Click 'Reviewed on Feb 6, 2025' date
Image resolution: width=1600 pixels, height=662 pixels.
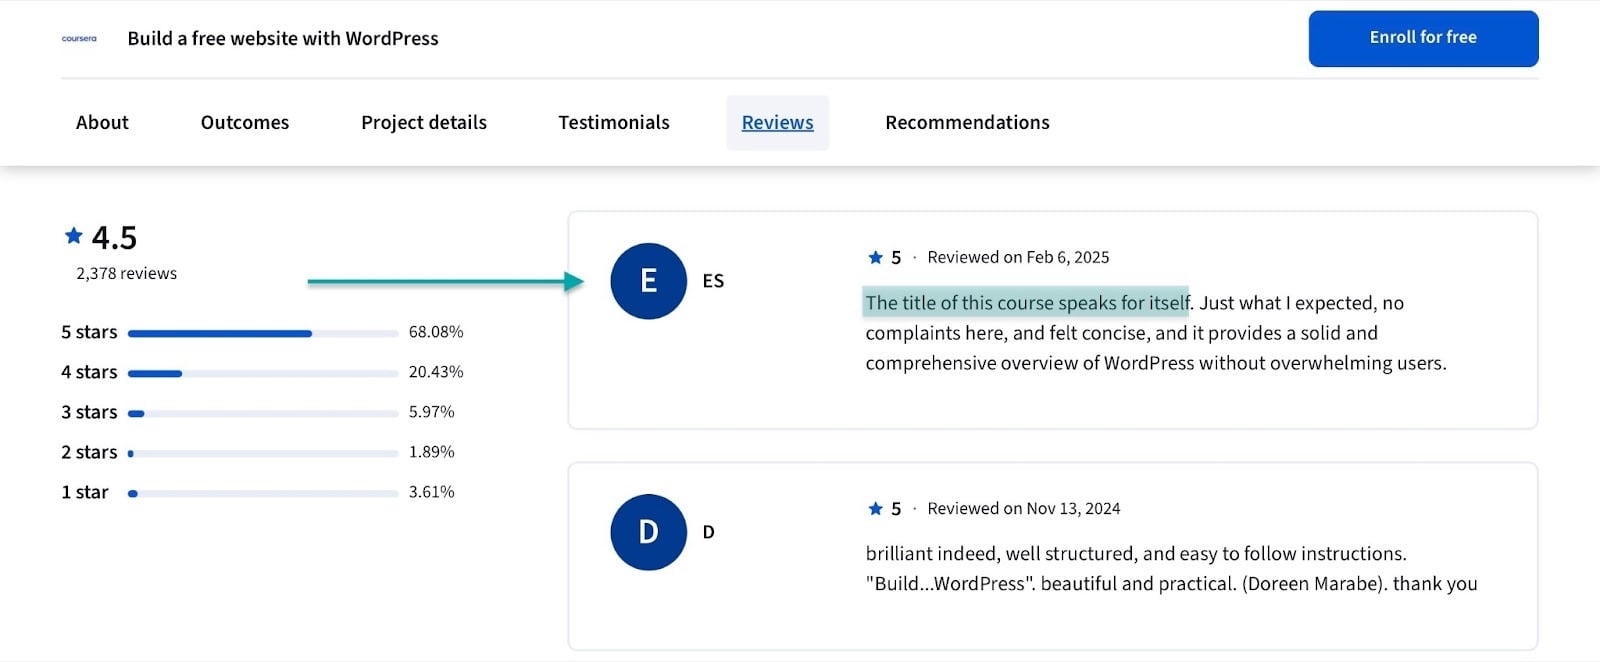pyautogui.click(x=1018, y=257)
